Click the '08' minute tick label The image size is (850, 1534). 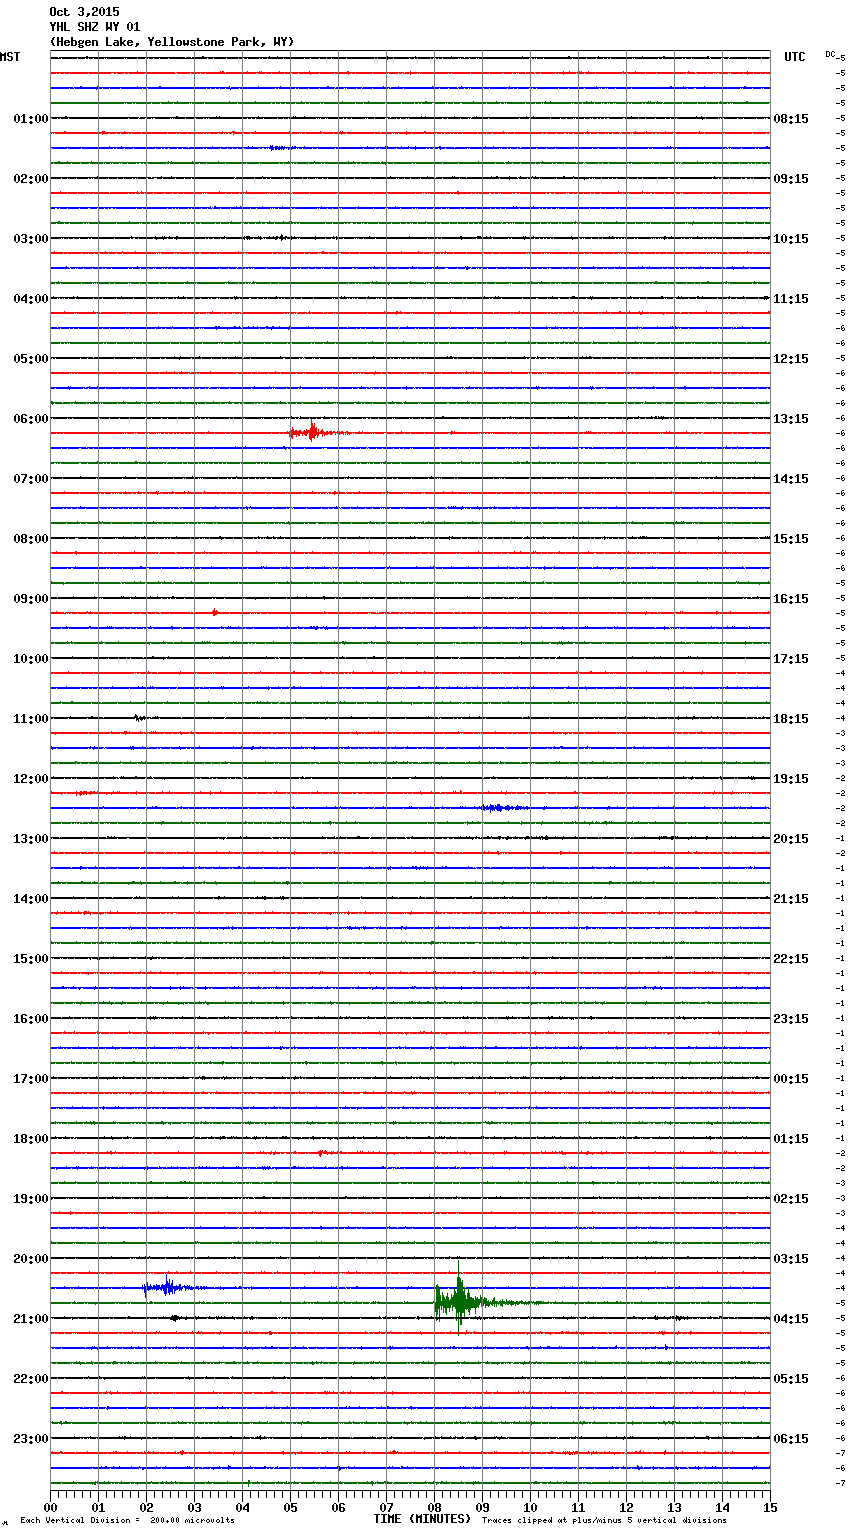[x=434, y=1507]
